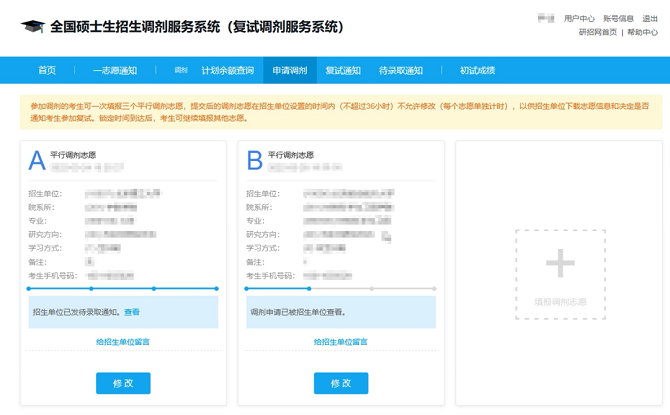Open 账号信息 link
The height and width of the screenshot is (415, 670).
[618, 18]
